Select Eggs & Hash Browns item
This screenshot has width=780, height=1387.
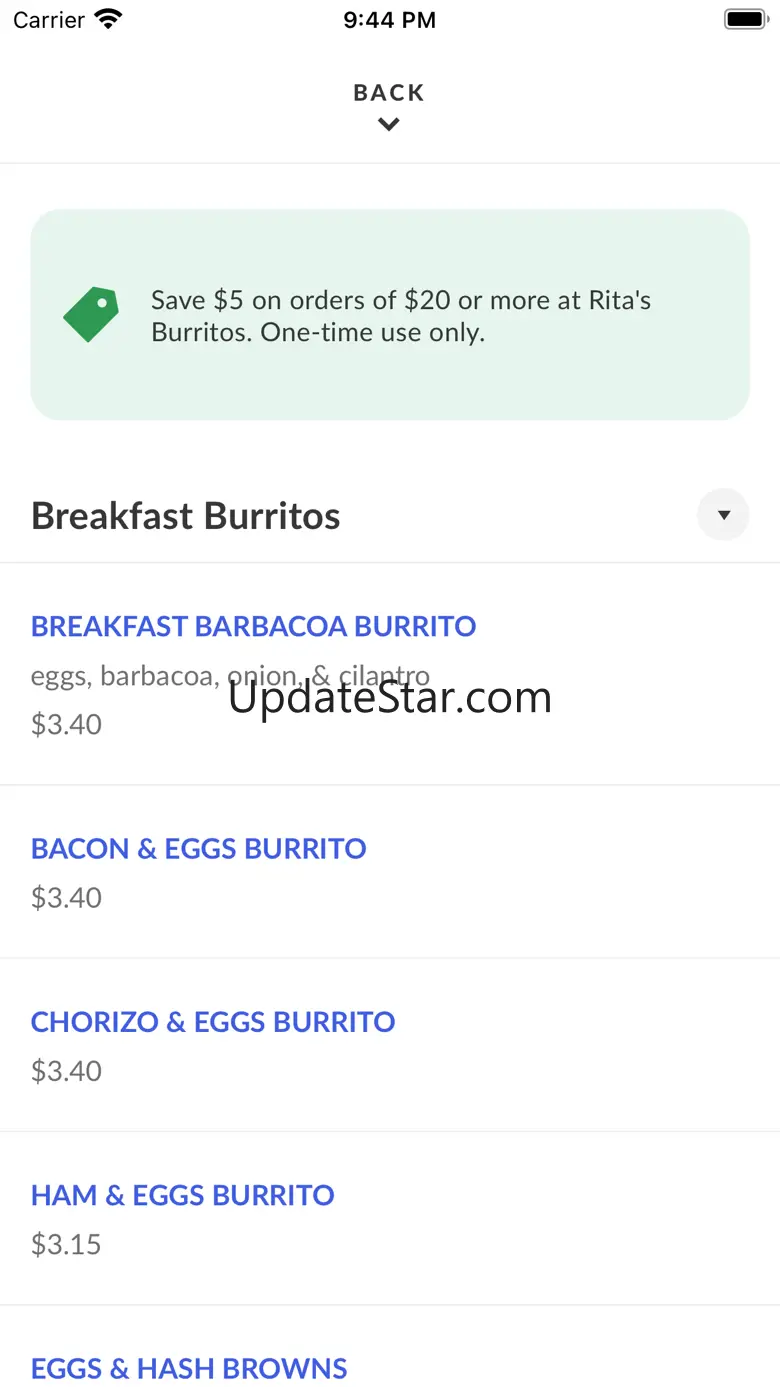tap(189, 1368)
